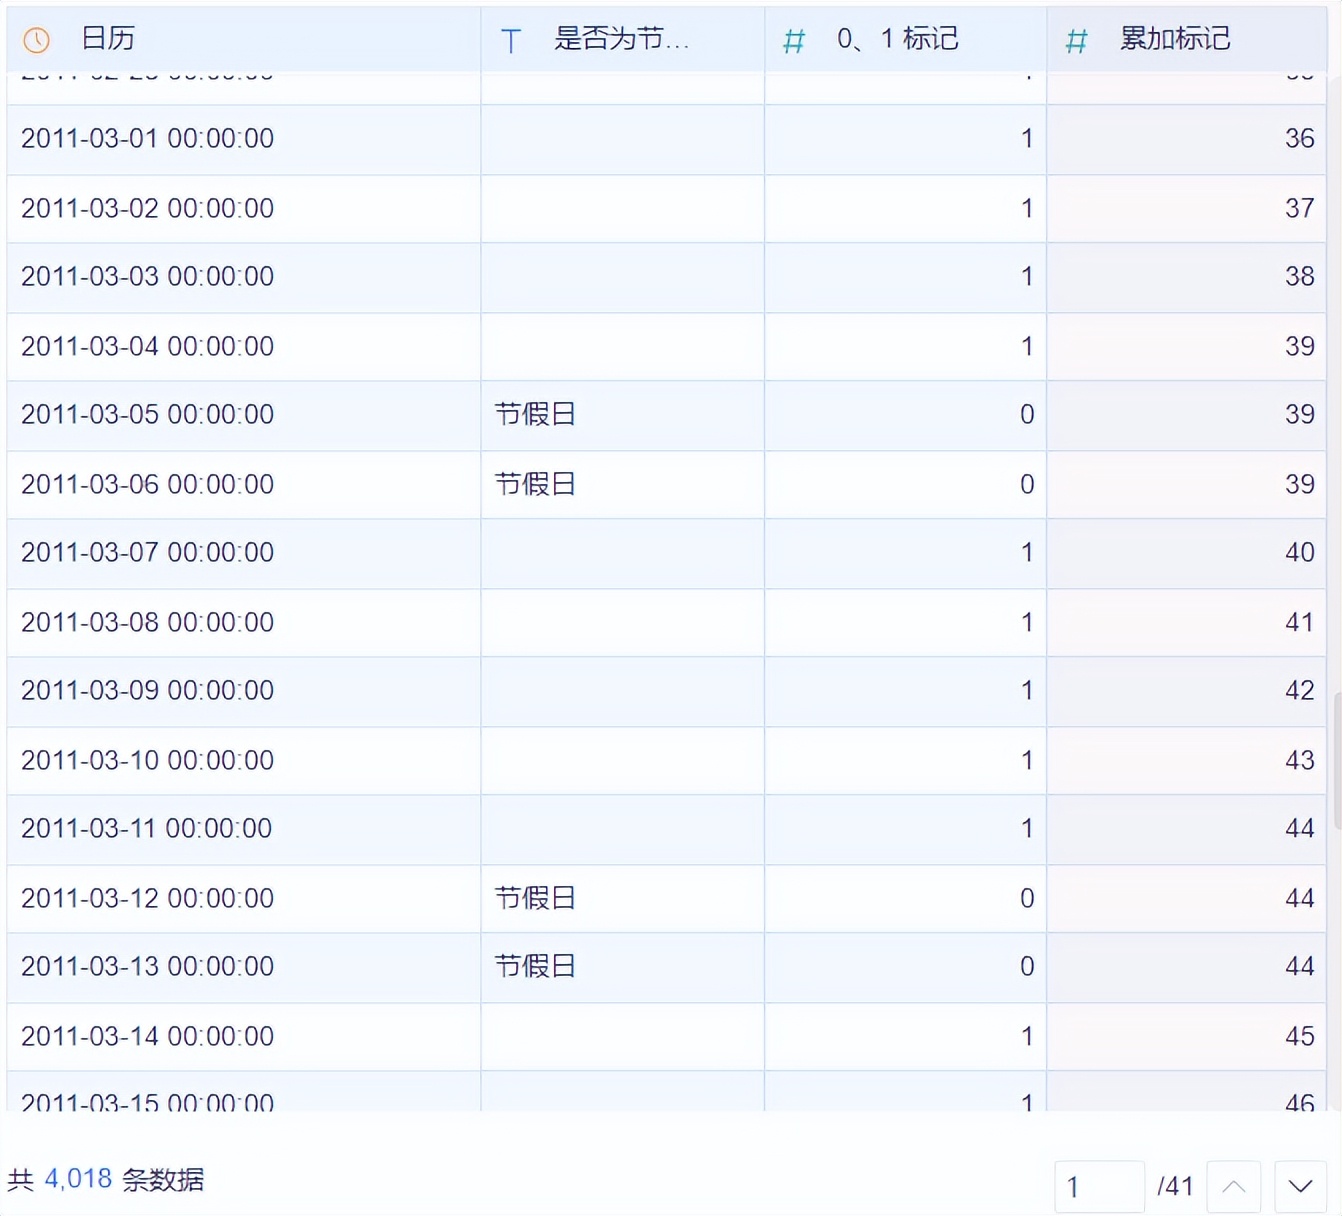This screenshot has height=1216, width=1342.
Task: Click cumulative value 40
Action: click(x=1300, y=552)
